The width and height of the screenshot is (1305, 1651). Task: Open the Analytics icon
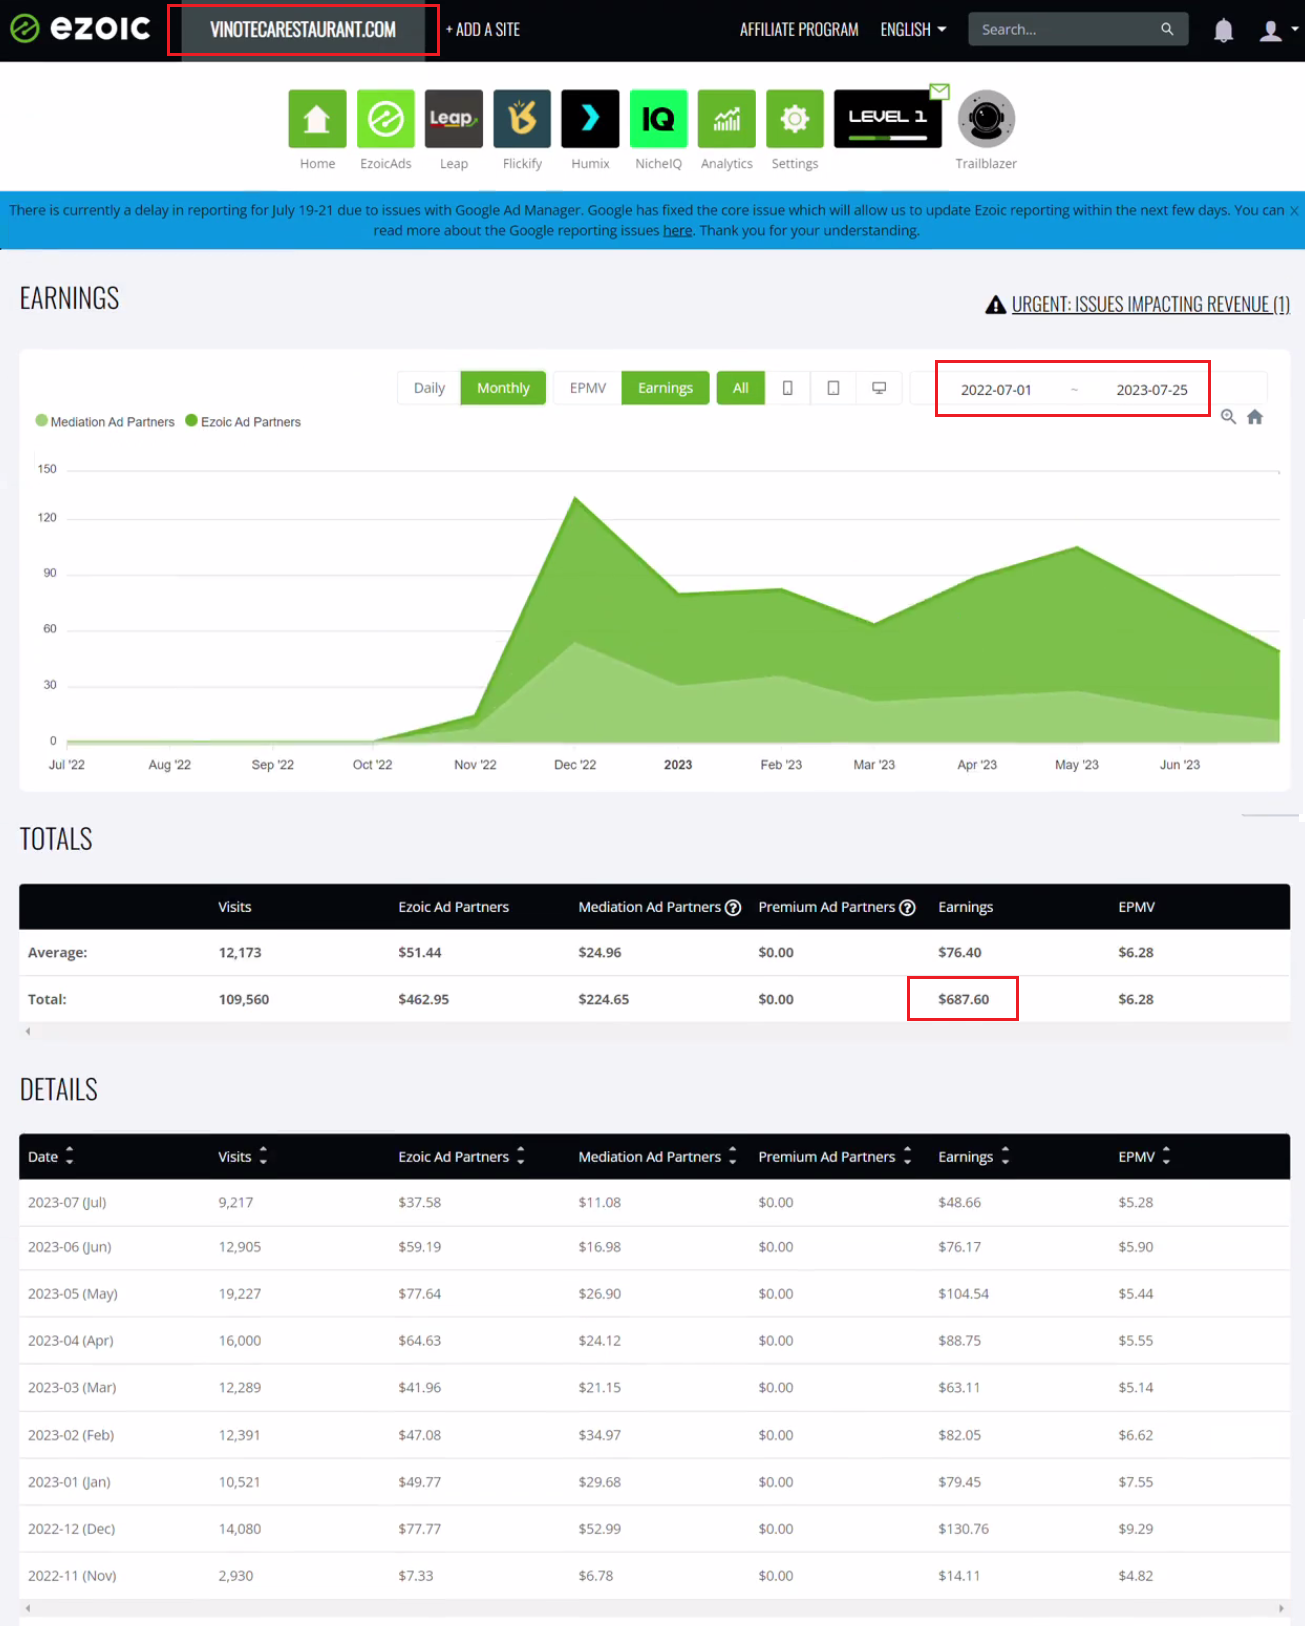coord(726,118)
